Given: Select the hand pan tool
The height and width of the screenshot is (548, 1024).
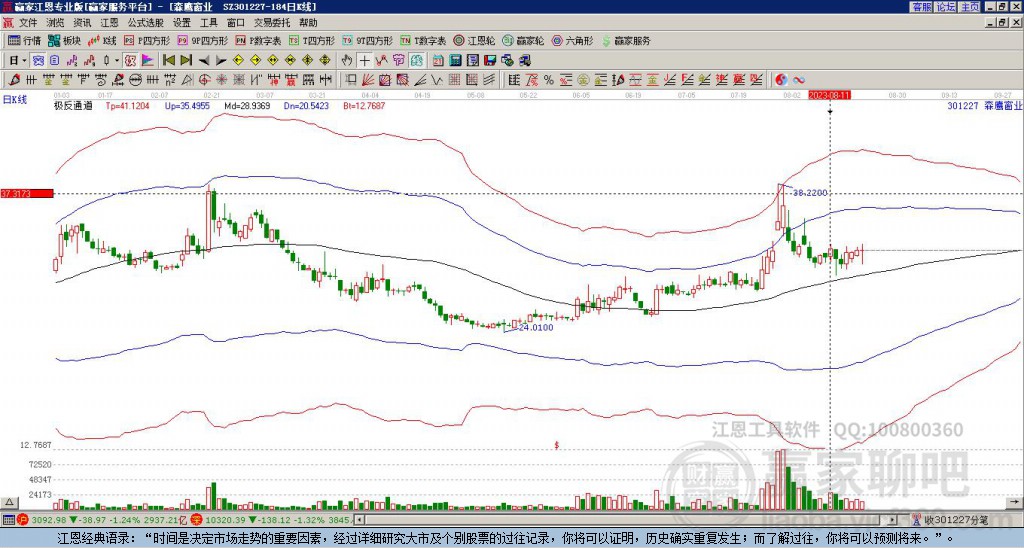Looking at the screenshot, I should [x=347, y=61].
